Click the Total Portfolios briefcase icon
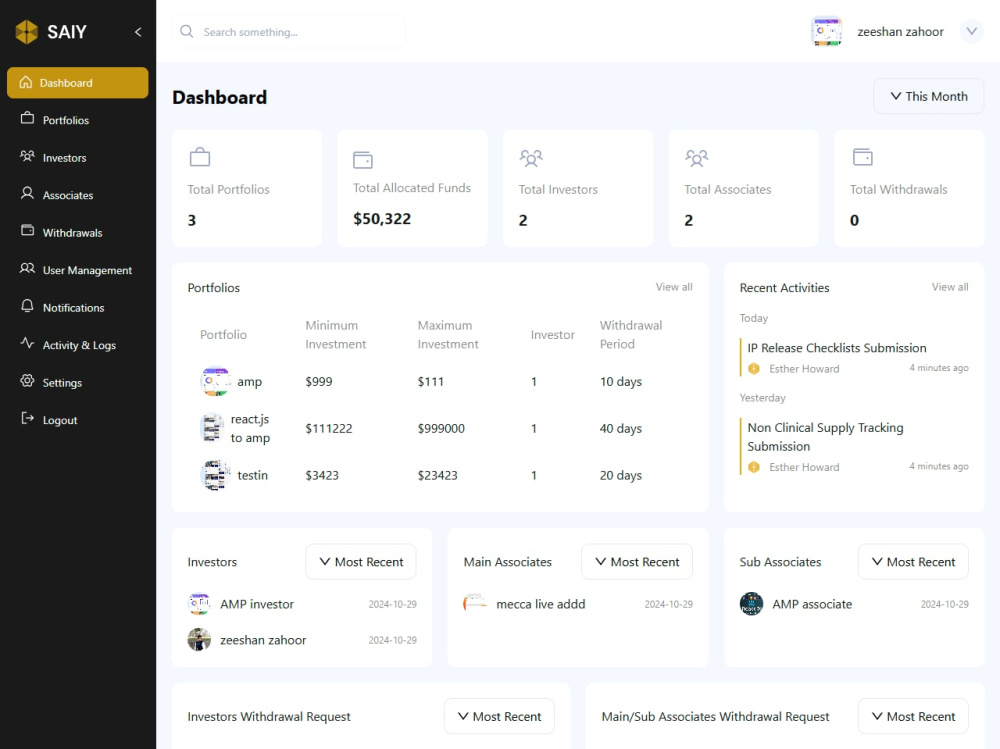 click(x=200, y=157)
